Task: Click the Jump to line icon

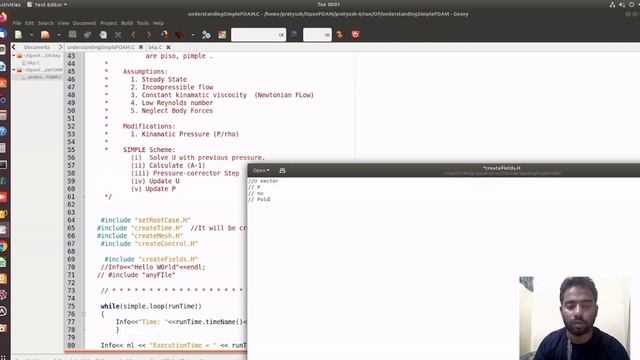Action: pyautogui.click(x=340, y=35)
